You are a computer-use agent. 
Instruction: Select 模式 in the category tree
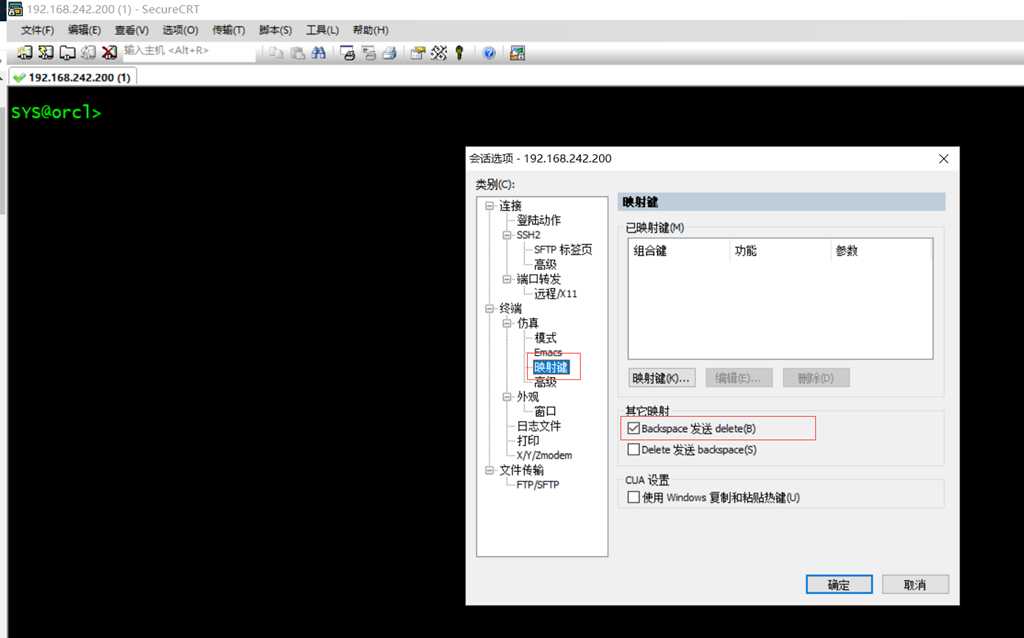click(x=545, y=338)
